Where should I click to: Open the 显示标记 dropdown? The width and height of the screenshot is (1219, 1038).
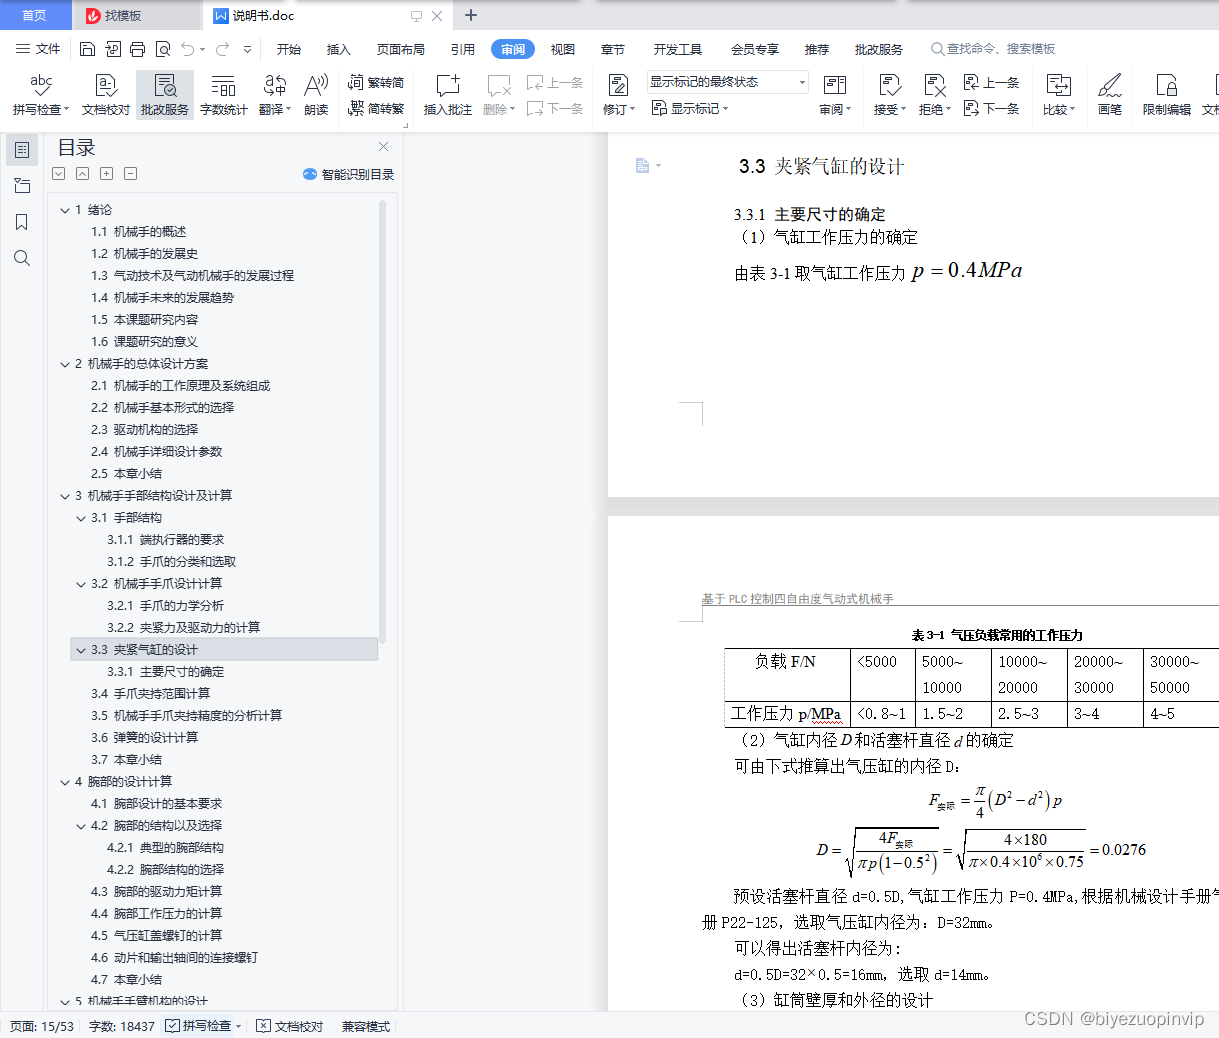[x=690, y=108]
